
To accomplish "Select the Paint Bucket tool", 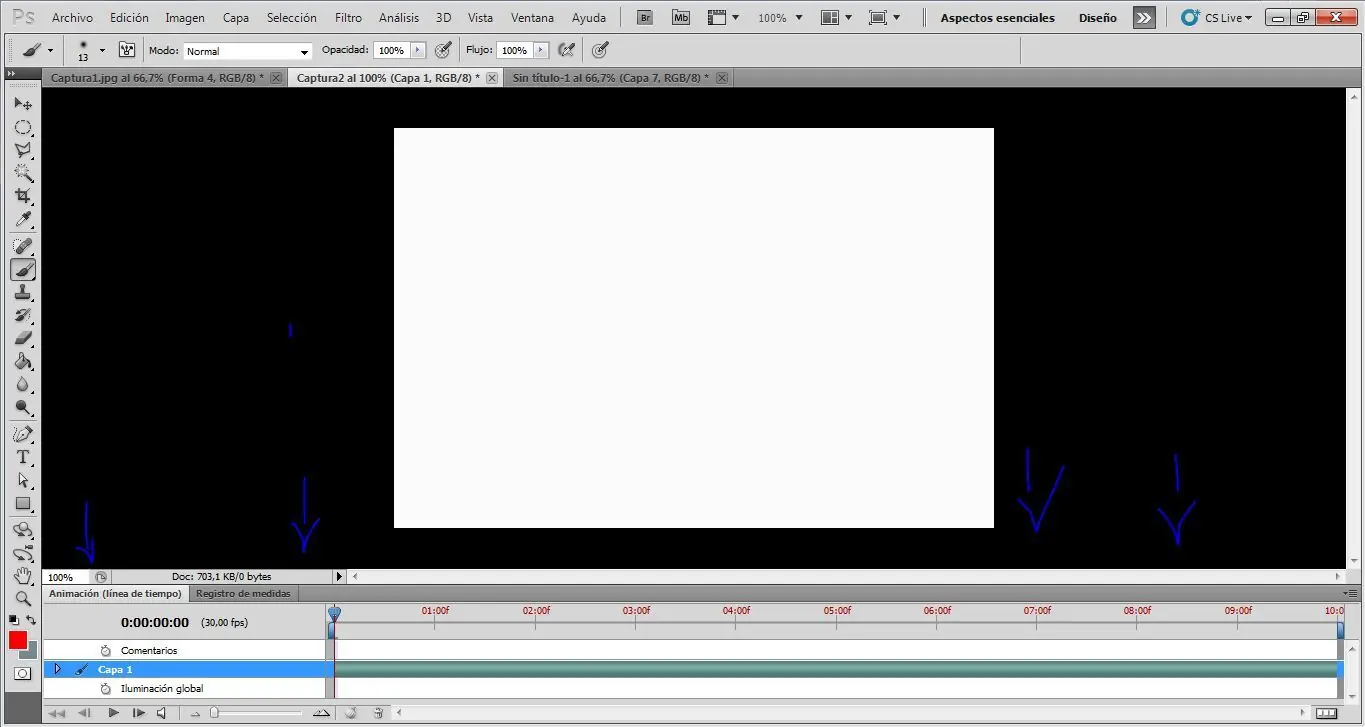I will click(x=22, y=361).
